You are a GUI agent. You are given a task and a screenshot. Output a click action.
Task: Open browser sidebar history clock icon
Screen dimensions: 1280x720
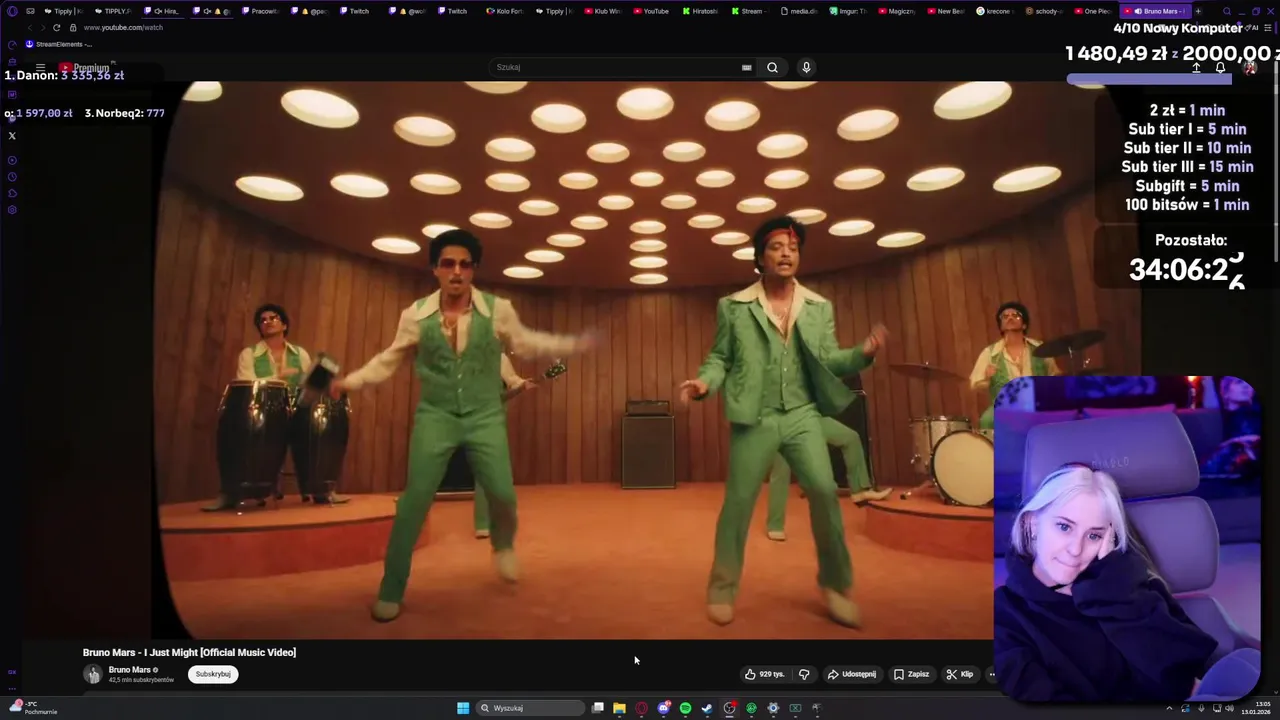[x=12, y=177]
